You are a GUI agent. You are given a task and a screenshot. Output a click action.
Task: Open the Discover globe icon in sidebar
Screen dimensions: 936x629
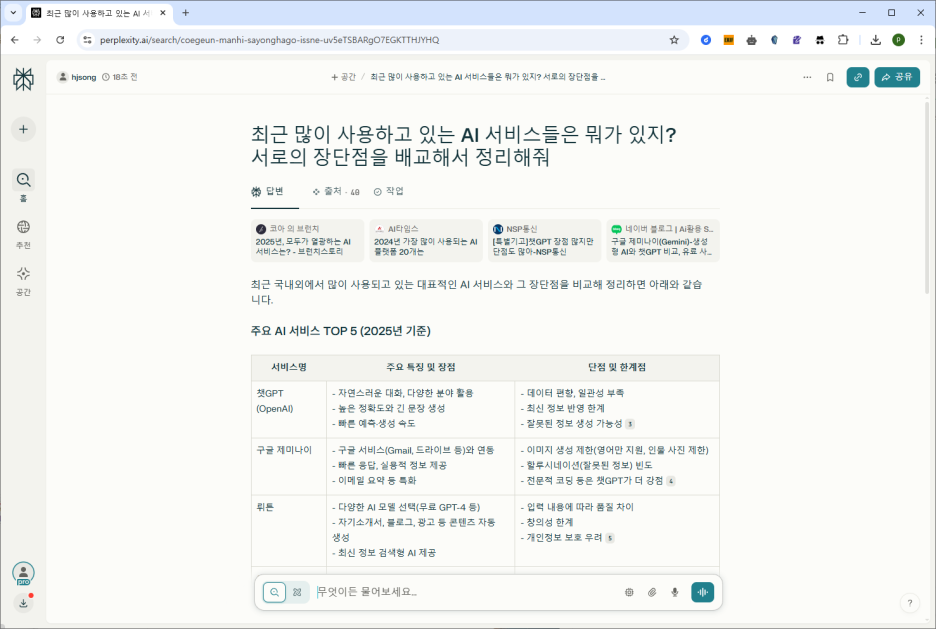[23, 227]
